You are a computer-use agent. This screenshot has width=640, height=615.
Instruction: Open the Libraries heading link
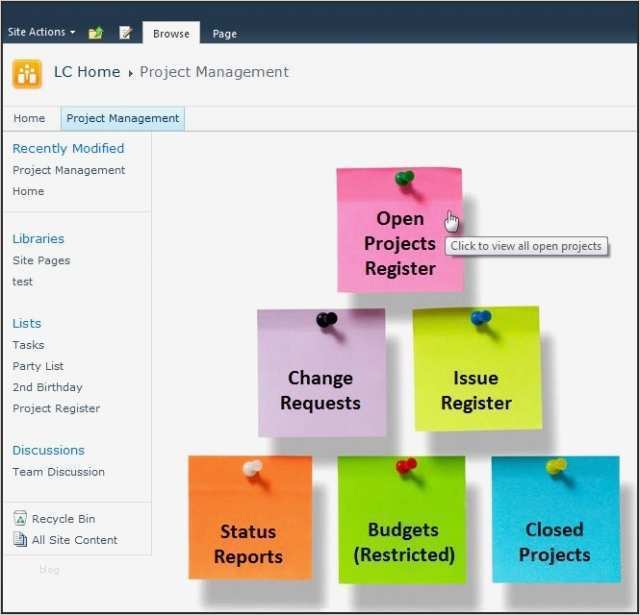38,239
